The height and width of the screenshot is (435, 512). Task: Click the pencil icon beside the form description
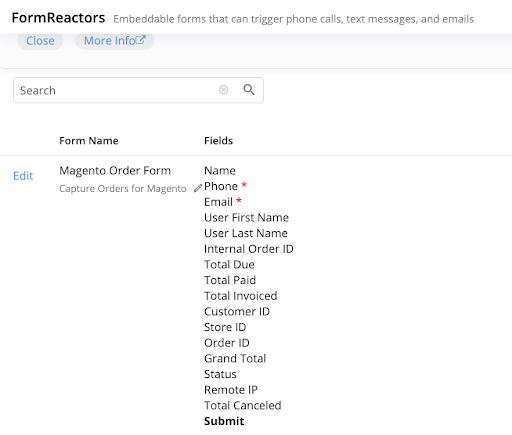(198, 188)
